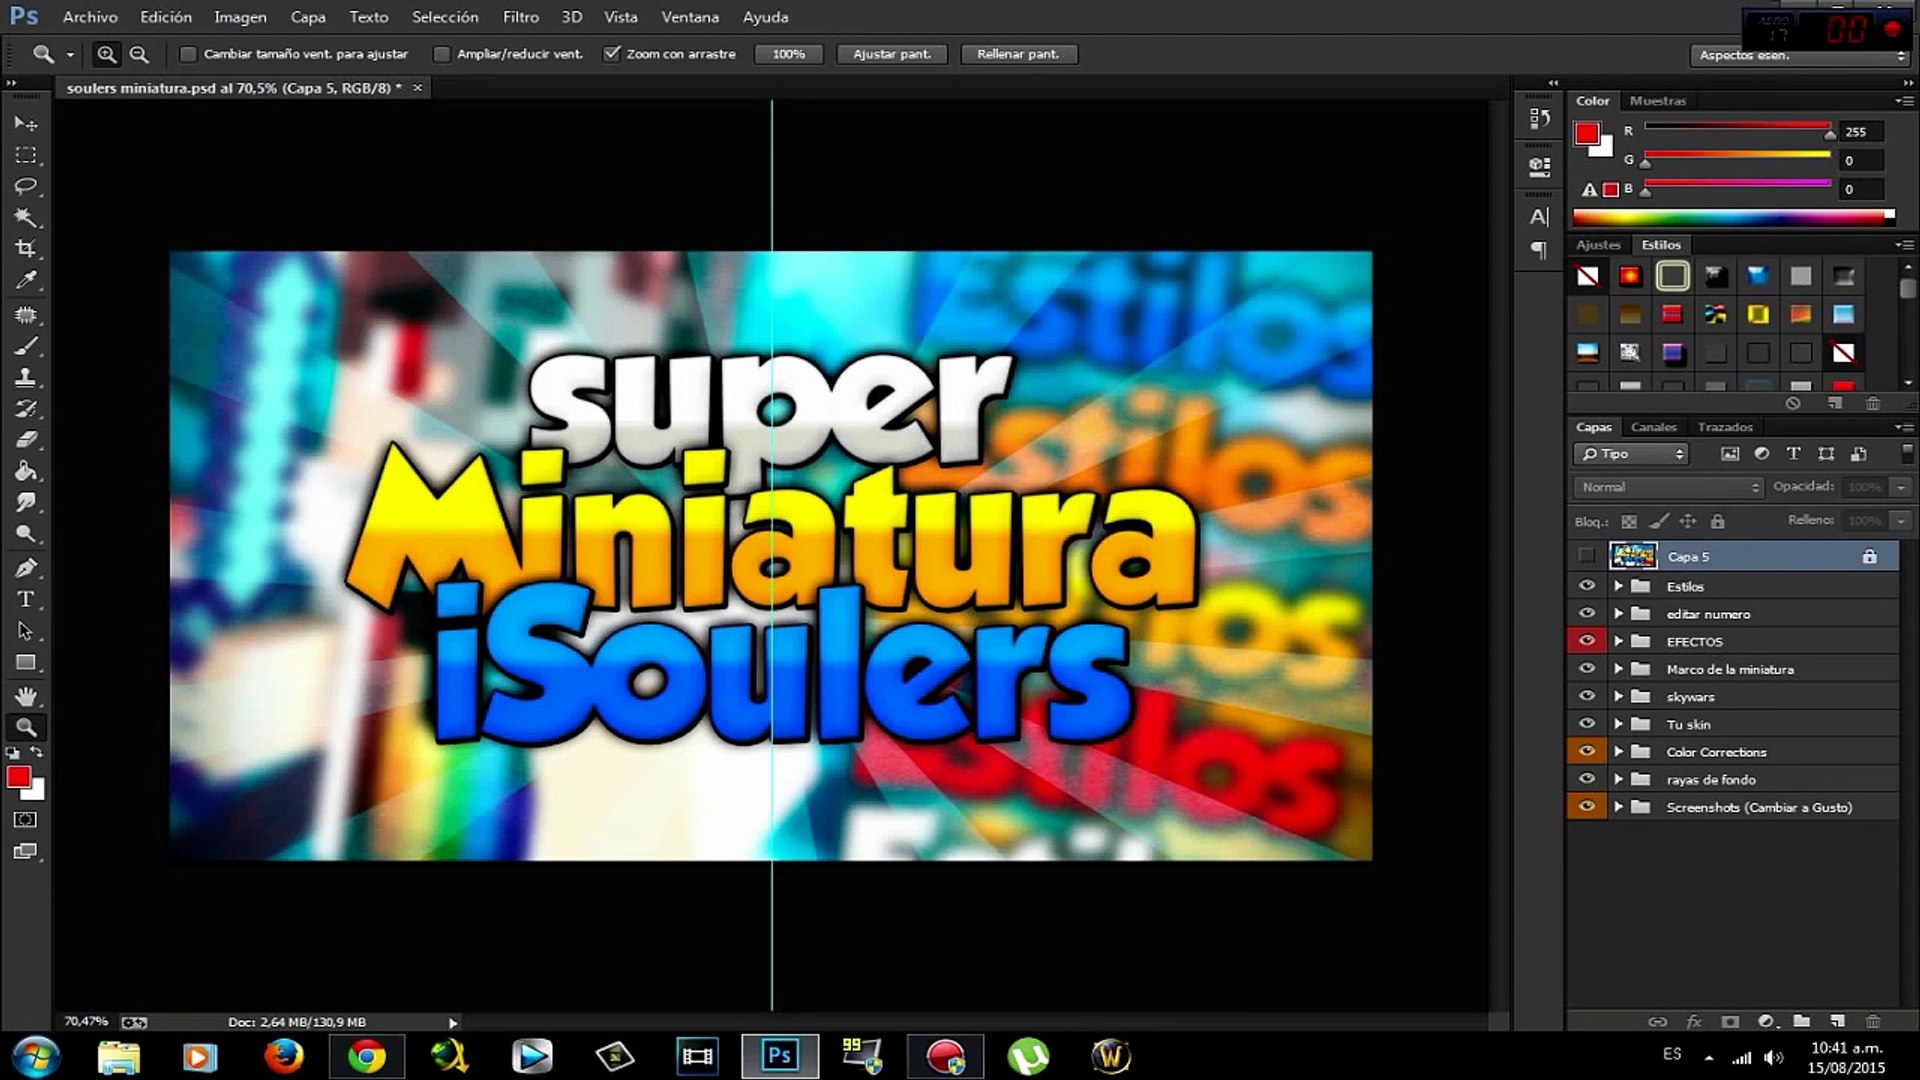Screen dimensions: 1920x1080
Task: Open the blend mode Normal dropdown
Action: [x=1668, y=487]
